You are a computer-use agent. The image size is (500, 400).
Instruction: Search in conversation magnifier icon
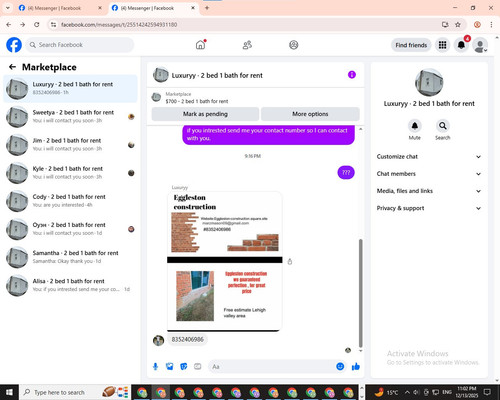(443, 126)
